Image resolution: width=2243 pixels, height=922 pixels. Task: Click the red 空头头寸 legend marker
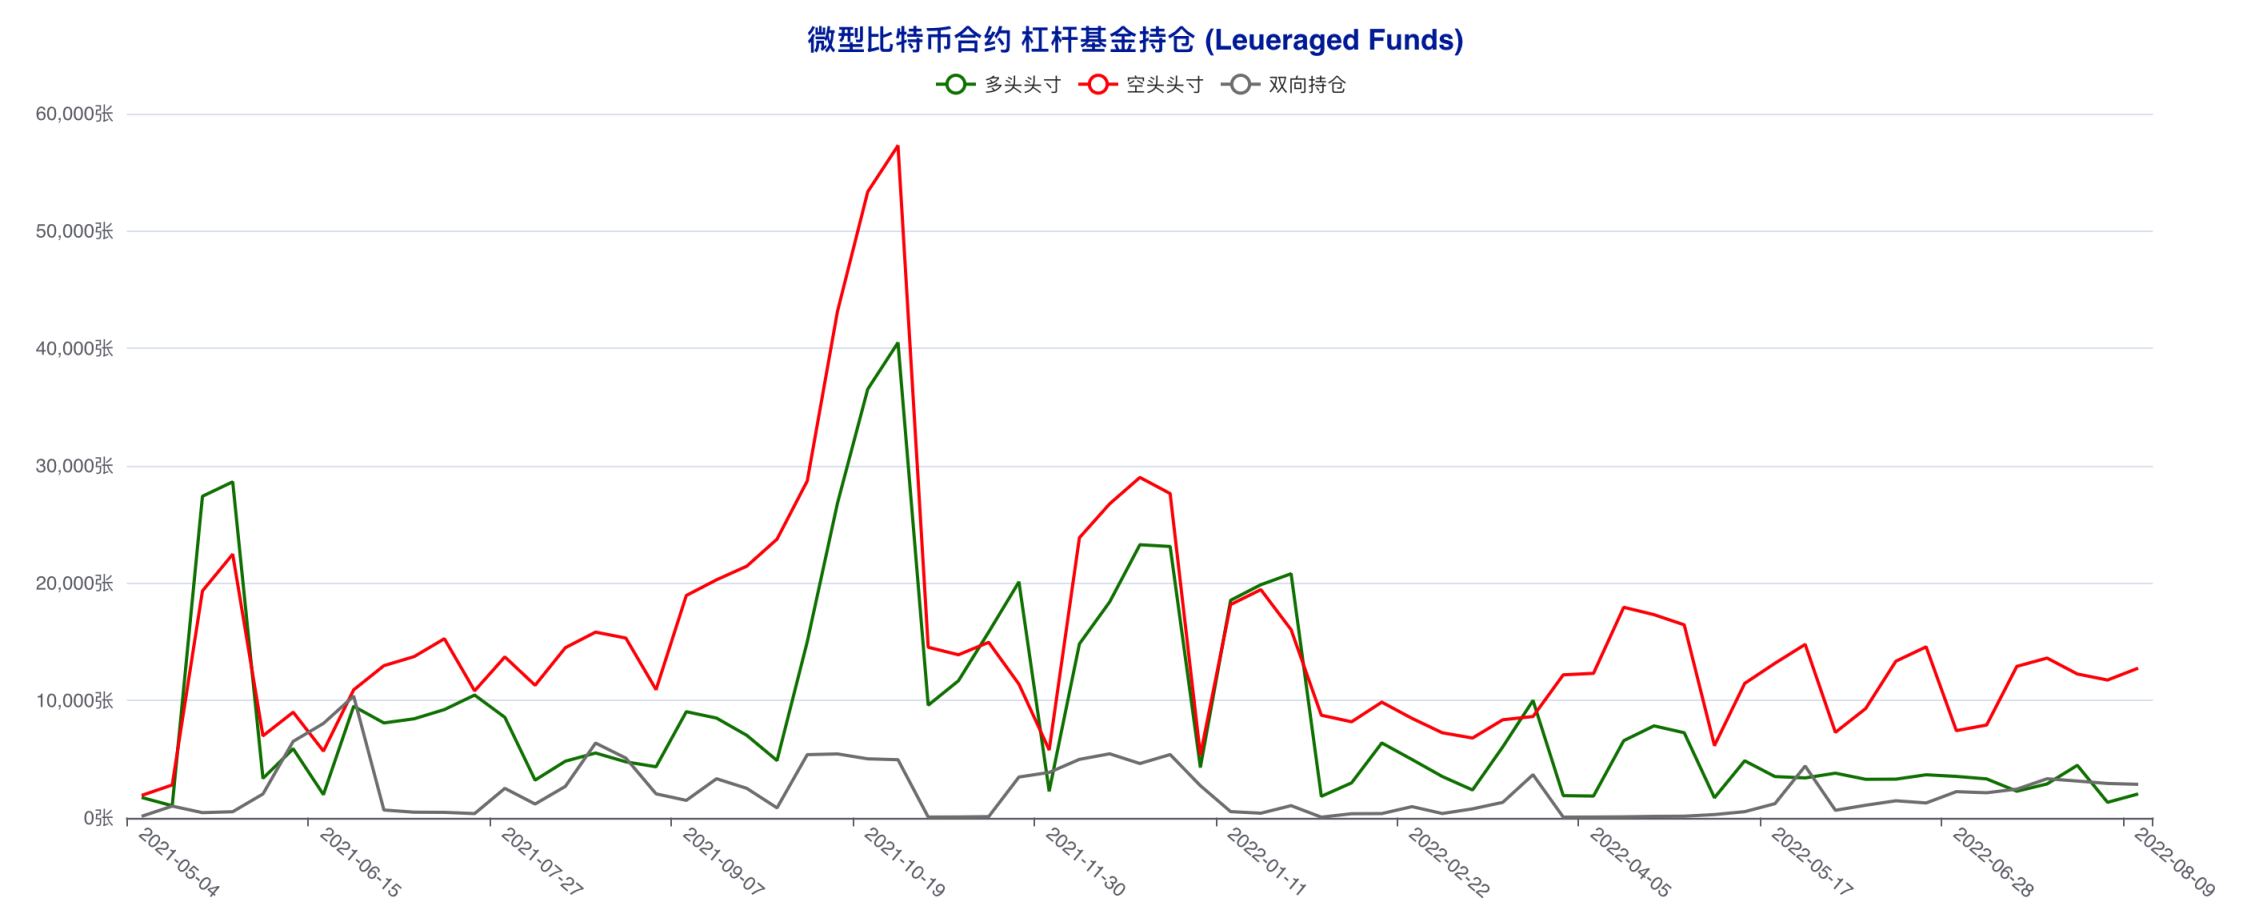click(x=1098, y=85)
